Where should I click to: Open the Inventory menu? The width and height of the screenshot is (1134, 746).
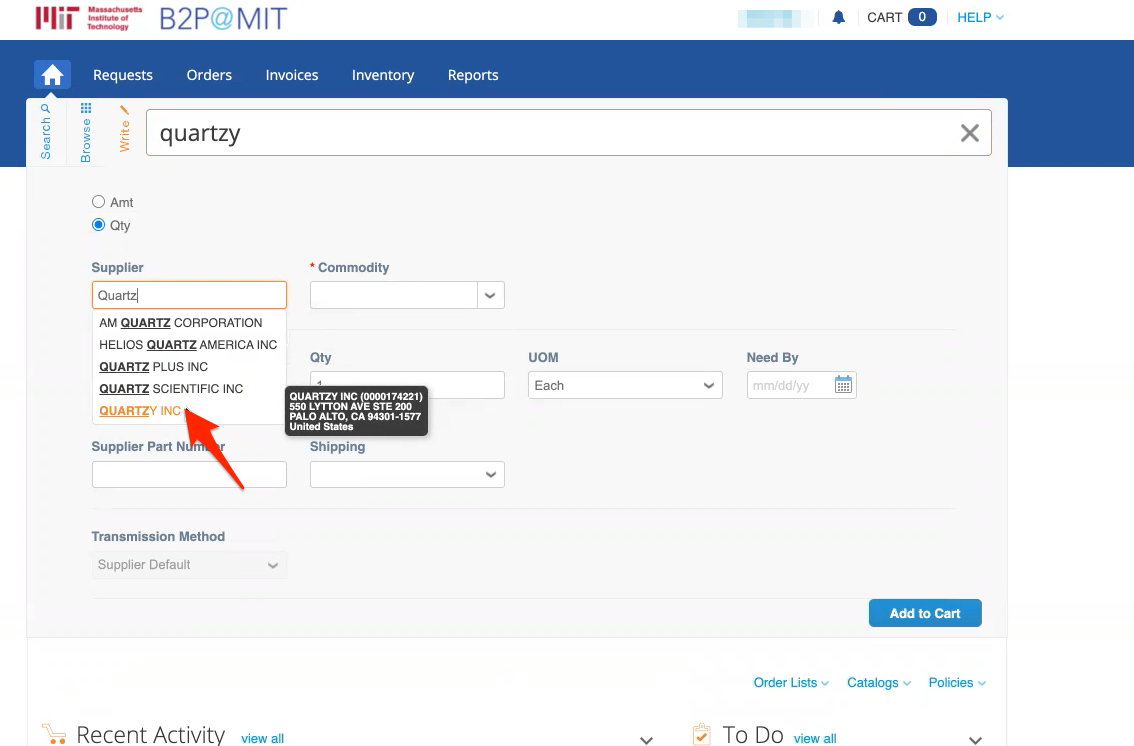pyautogui.click(x=383, y=75)
